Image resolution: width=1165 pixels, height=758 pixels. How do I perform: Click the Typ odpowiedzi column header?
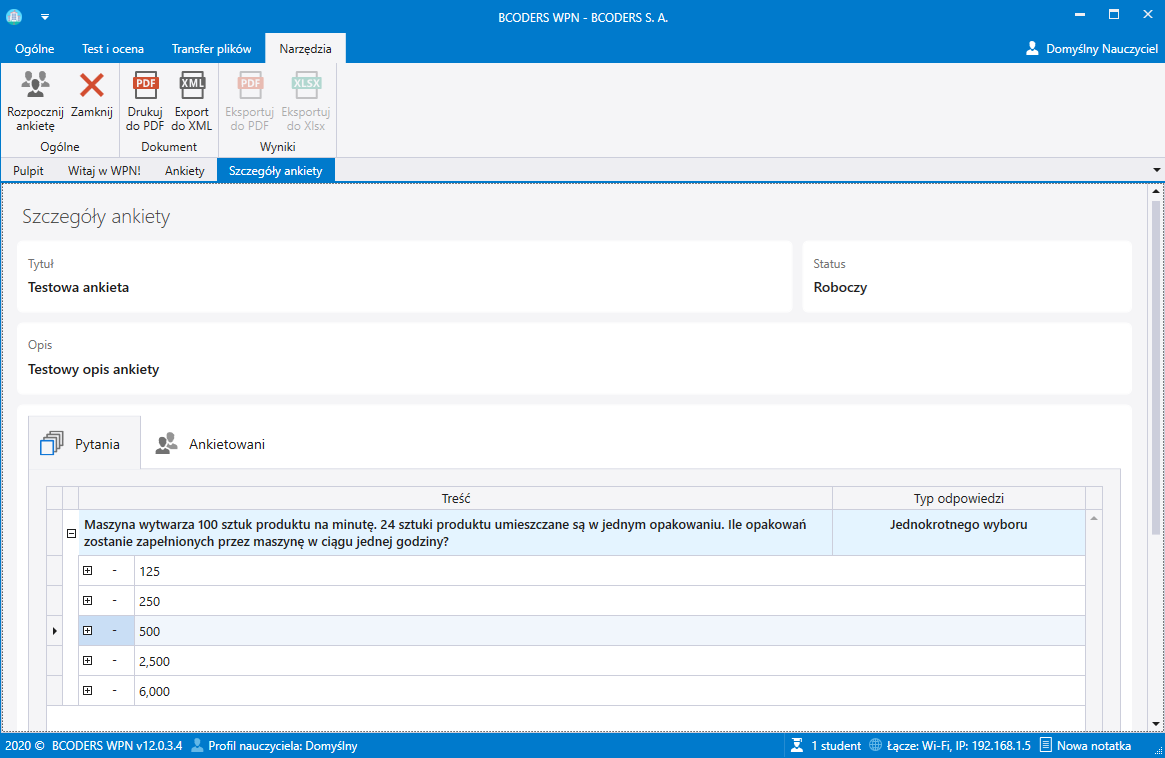pos(958,499)
